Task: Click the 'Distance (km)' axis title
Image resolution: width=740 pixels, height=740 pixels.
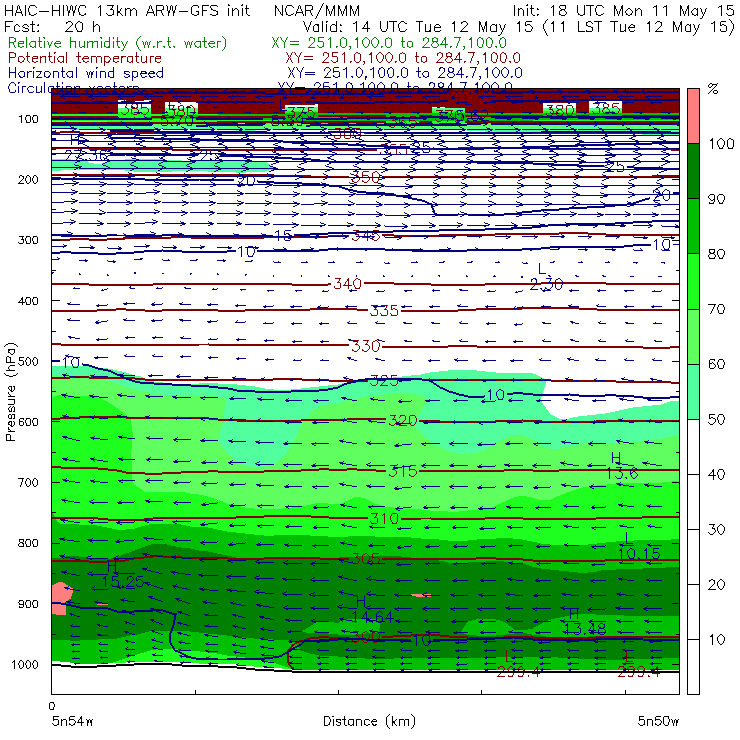Action: click(369, 721)
